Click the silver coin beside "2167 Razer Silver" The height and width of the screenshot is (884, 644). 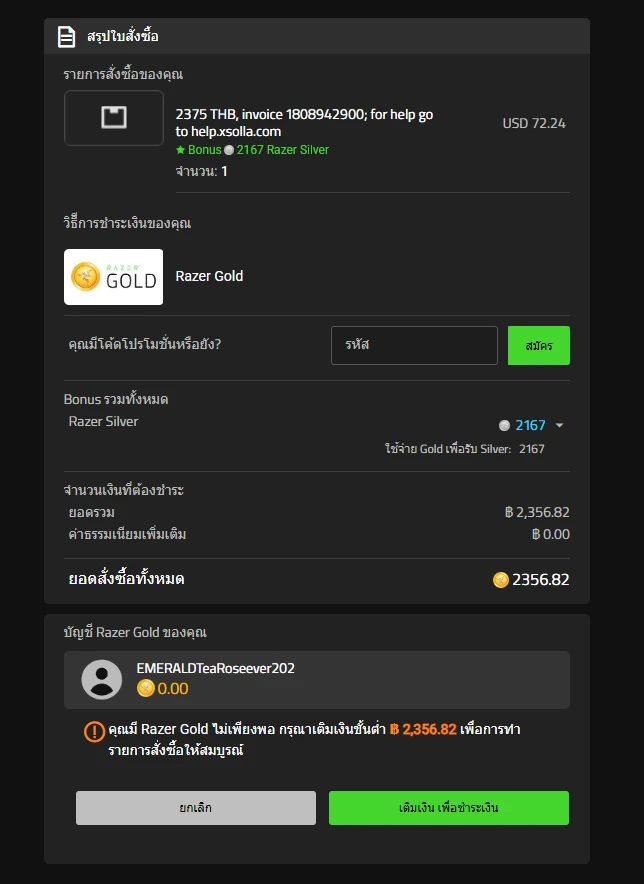tap(229, 150)
